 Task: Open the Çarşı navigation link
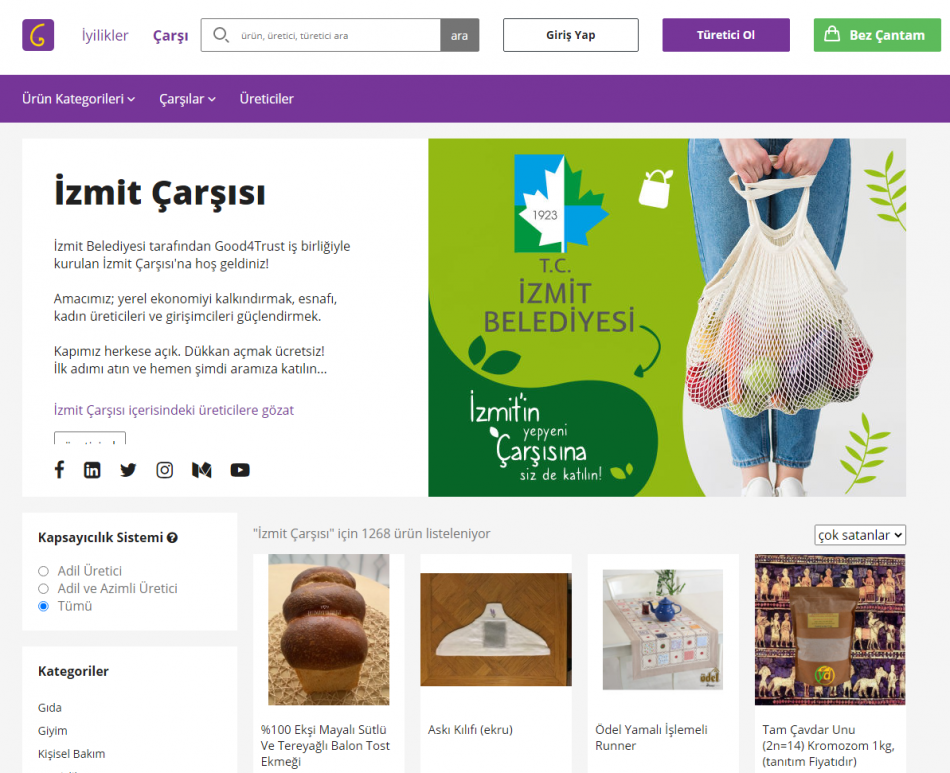pyautogui.click(x=170, y=35)
